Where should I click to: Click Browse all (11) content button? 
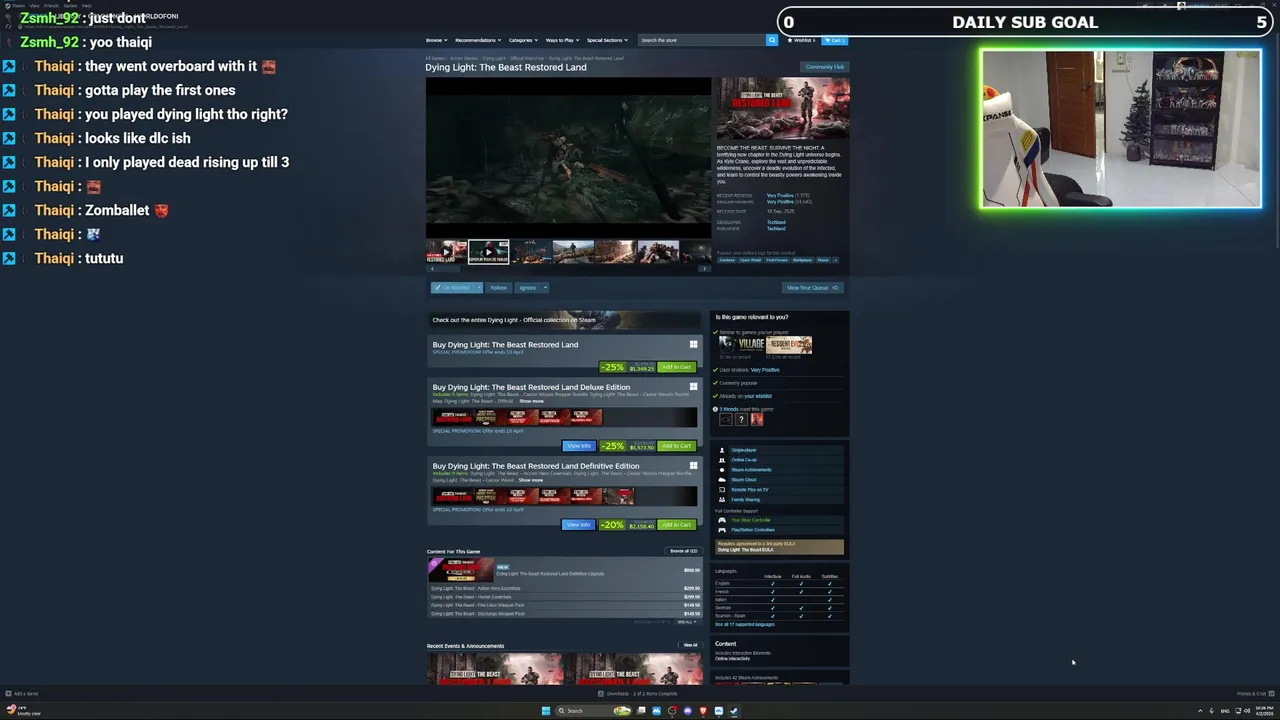point(684,551)
